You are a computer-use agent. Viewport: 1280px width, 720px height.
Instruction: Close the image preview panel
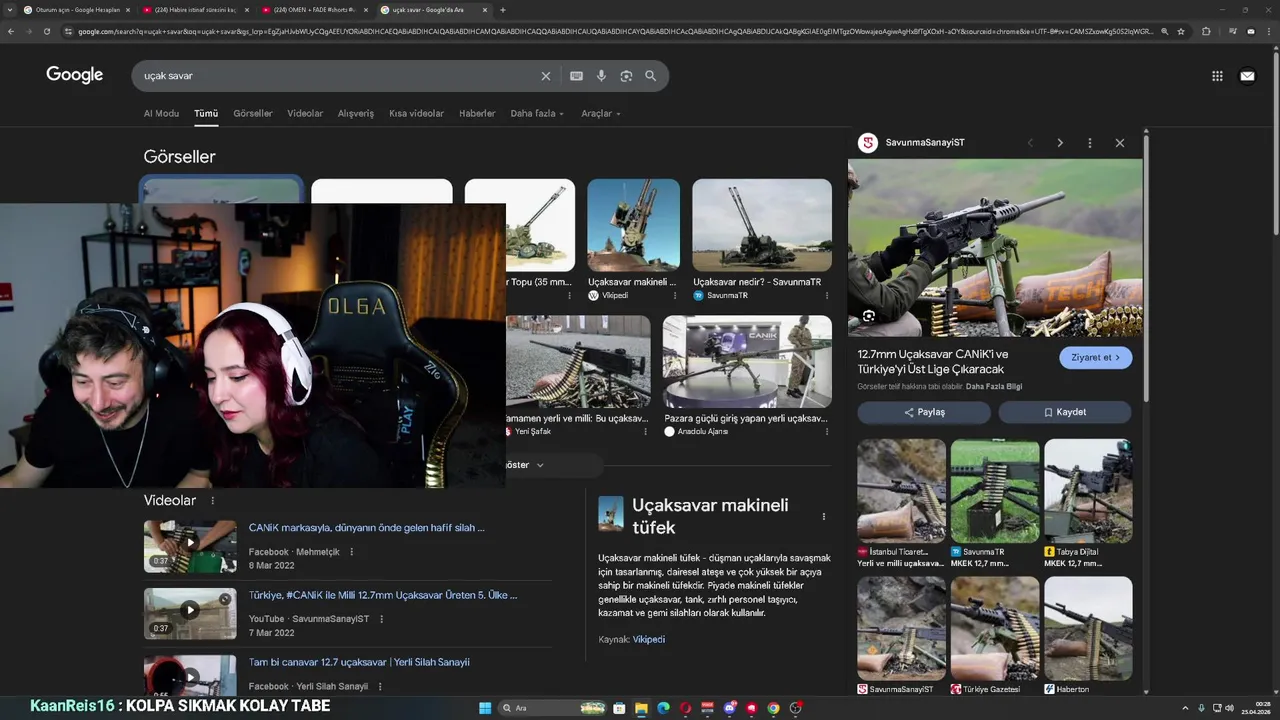click(1120, 143)
